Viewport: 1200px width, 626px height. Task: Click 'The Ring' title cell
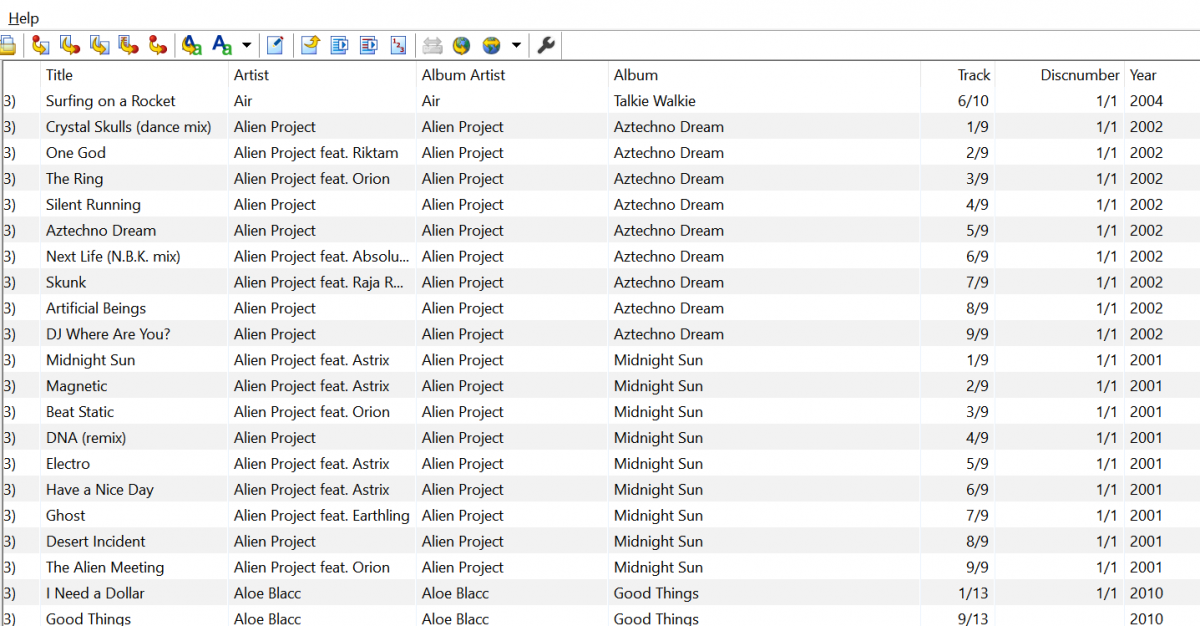point(74,179)
